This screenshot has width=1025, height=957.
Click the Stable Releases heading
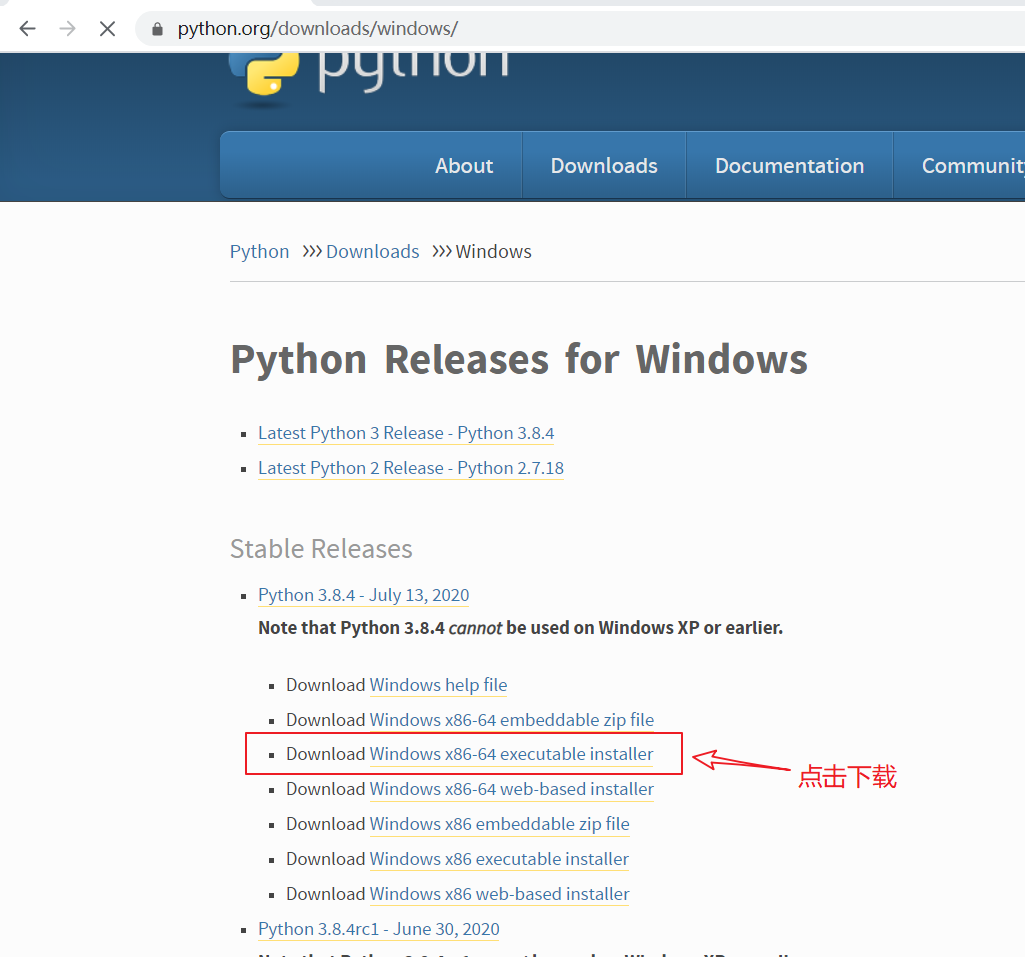coord(321,549)
